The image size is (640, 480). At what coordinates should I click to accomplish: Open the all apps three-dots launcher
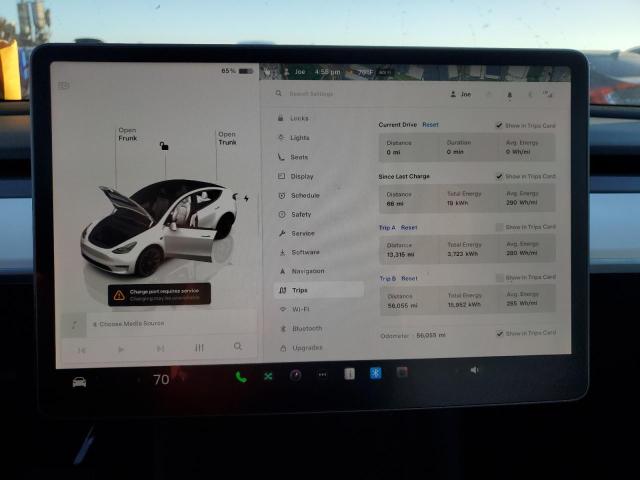(x=322, y=374)
